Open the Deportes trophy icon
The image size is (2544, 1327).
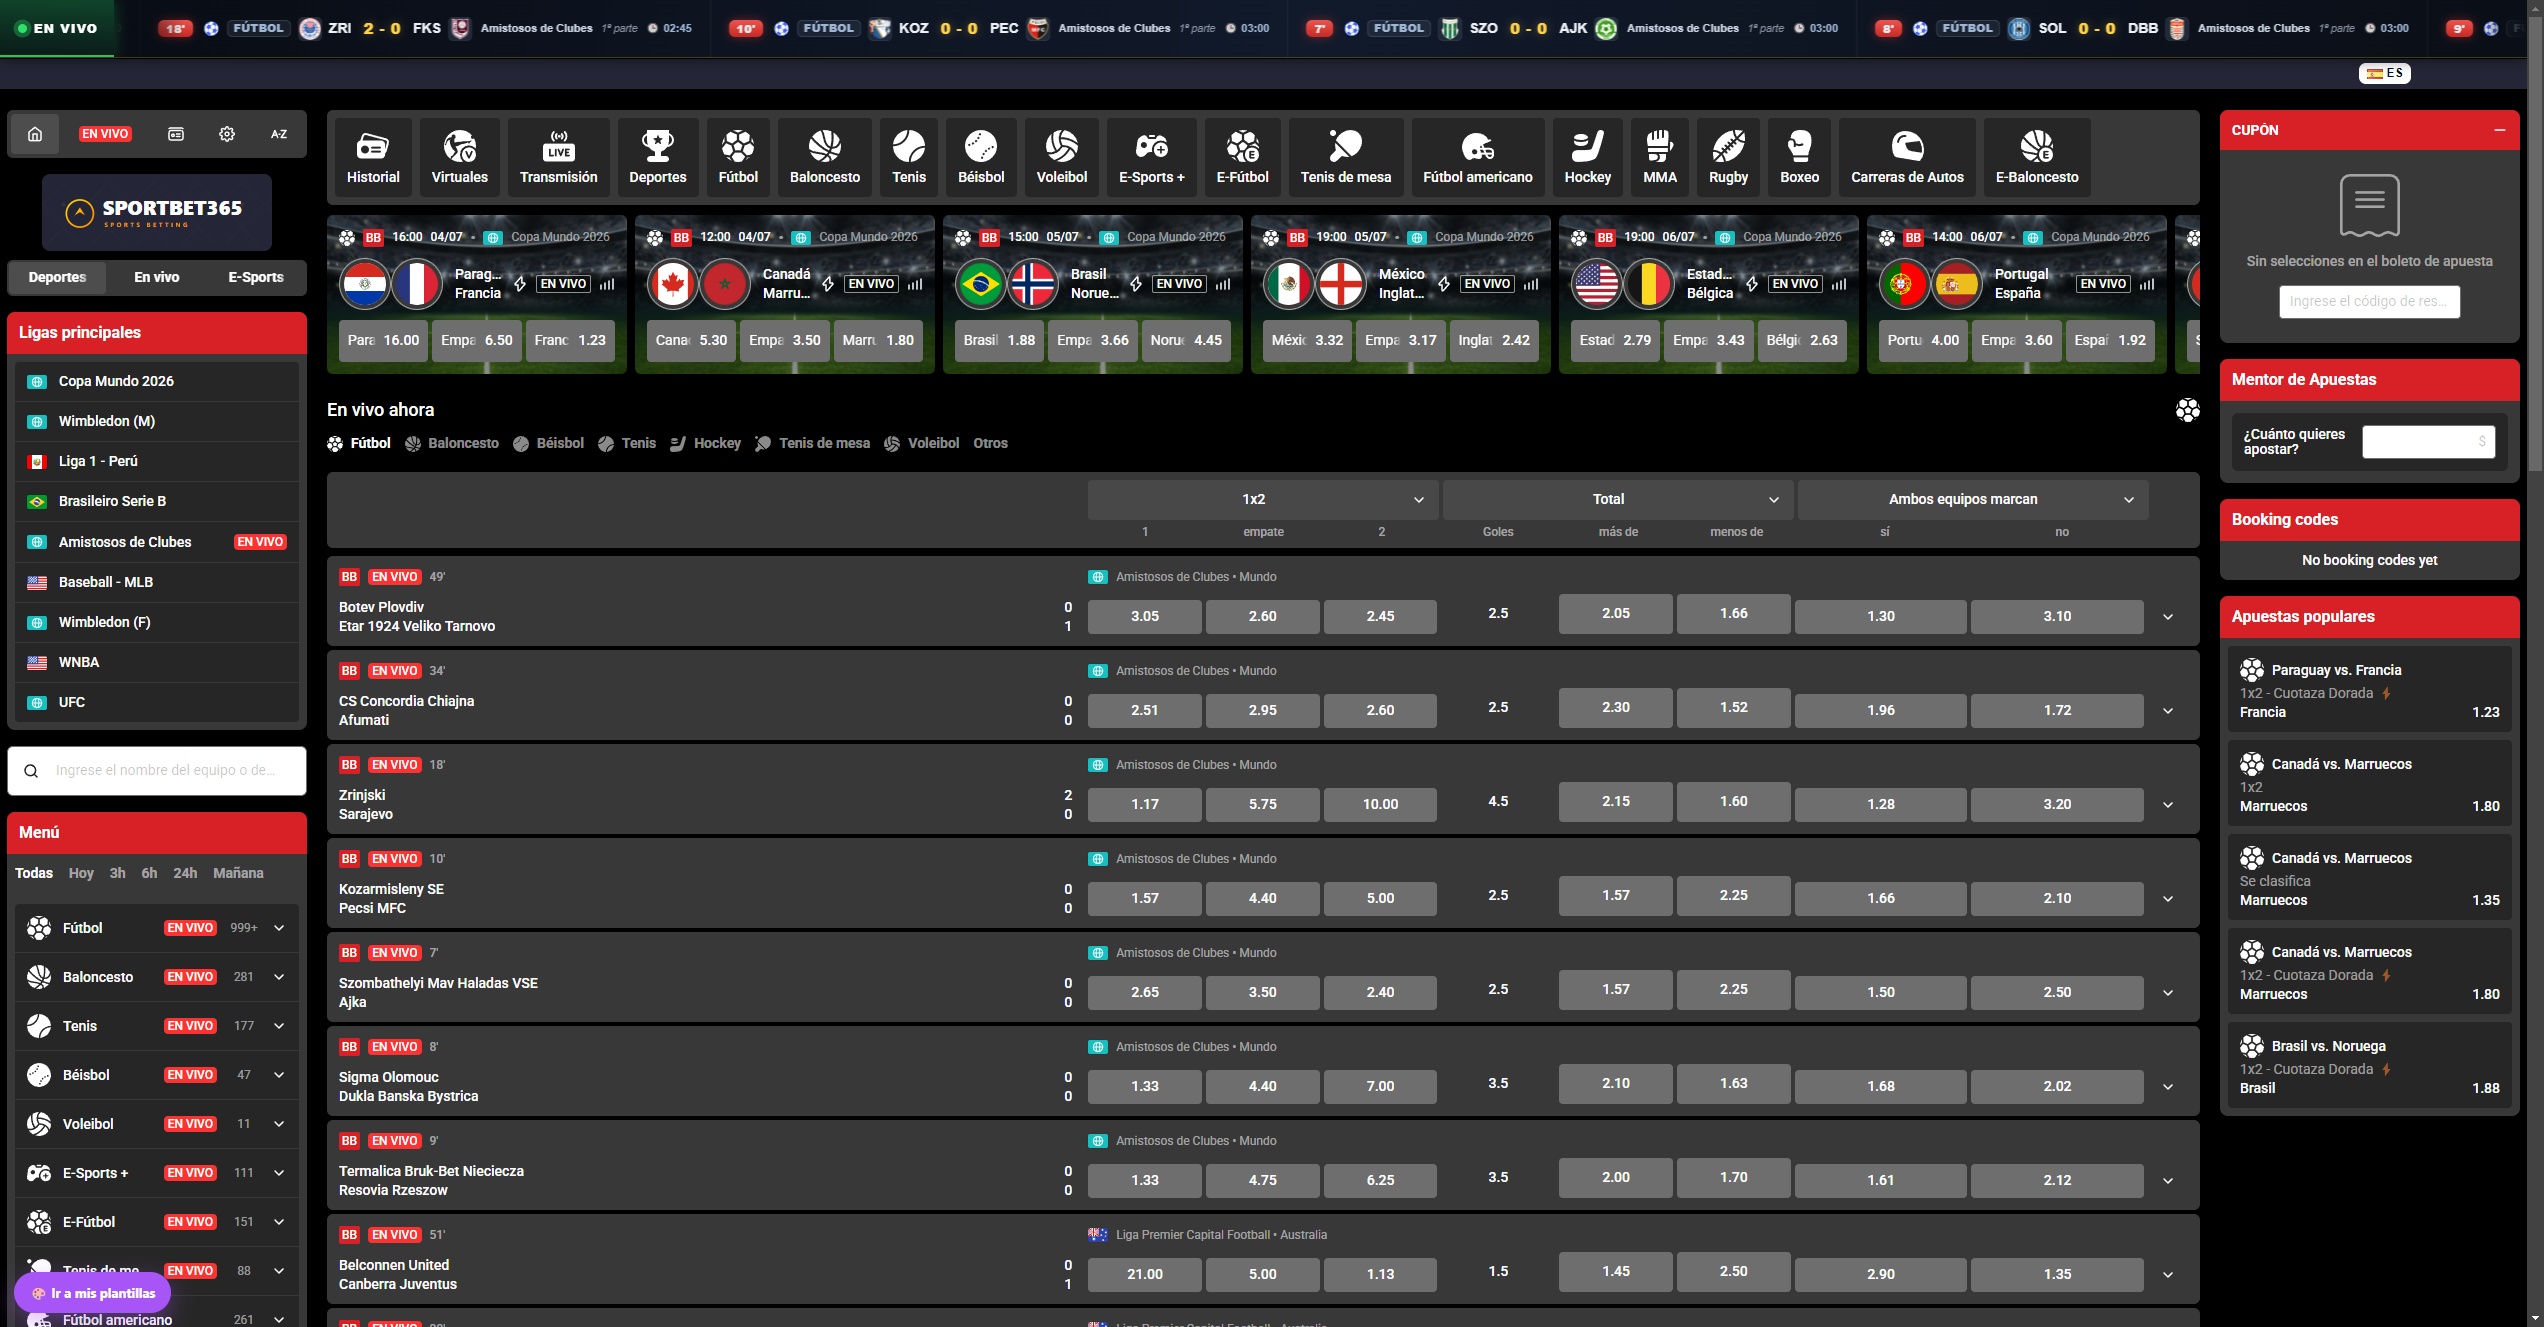point(658,158)
